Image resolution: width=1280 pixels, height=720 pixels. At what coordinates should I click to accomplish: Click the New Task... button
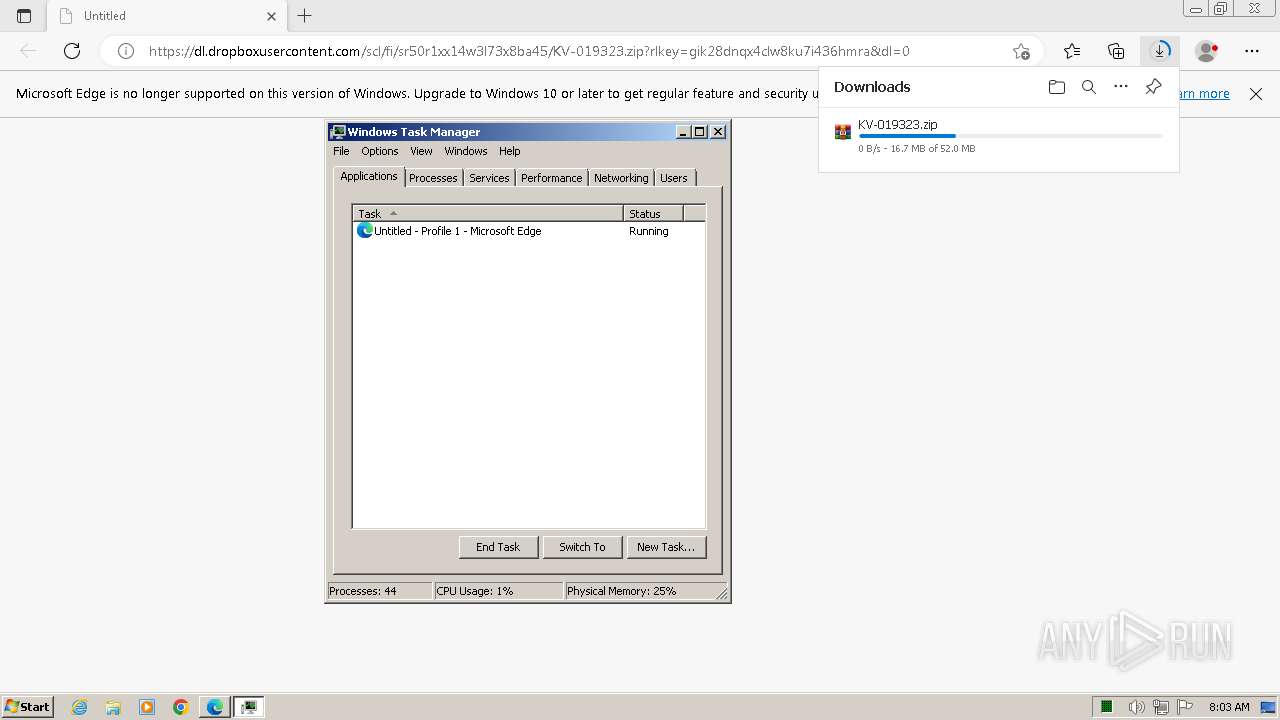click(666, 547)
